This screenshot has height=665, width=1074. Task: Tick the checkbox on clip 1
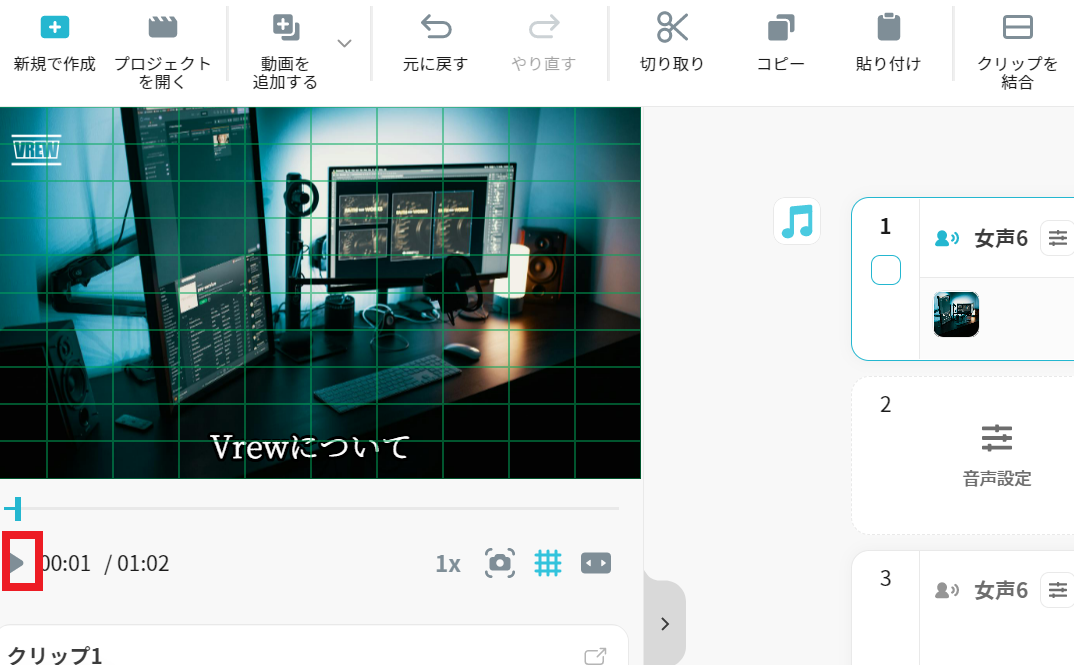coord(886,270)
